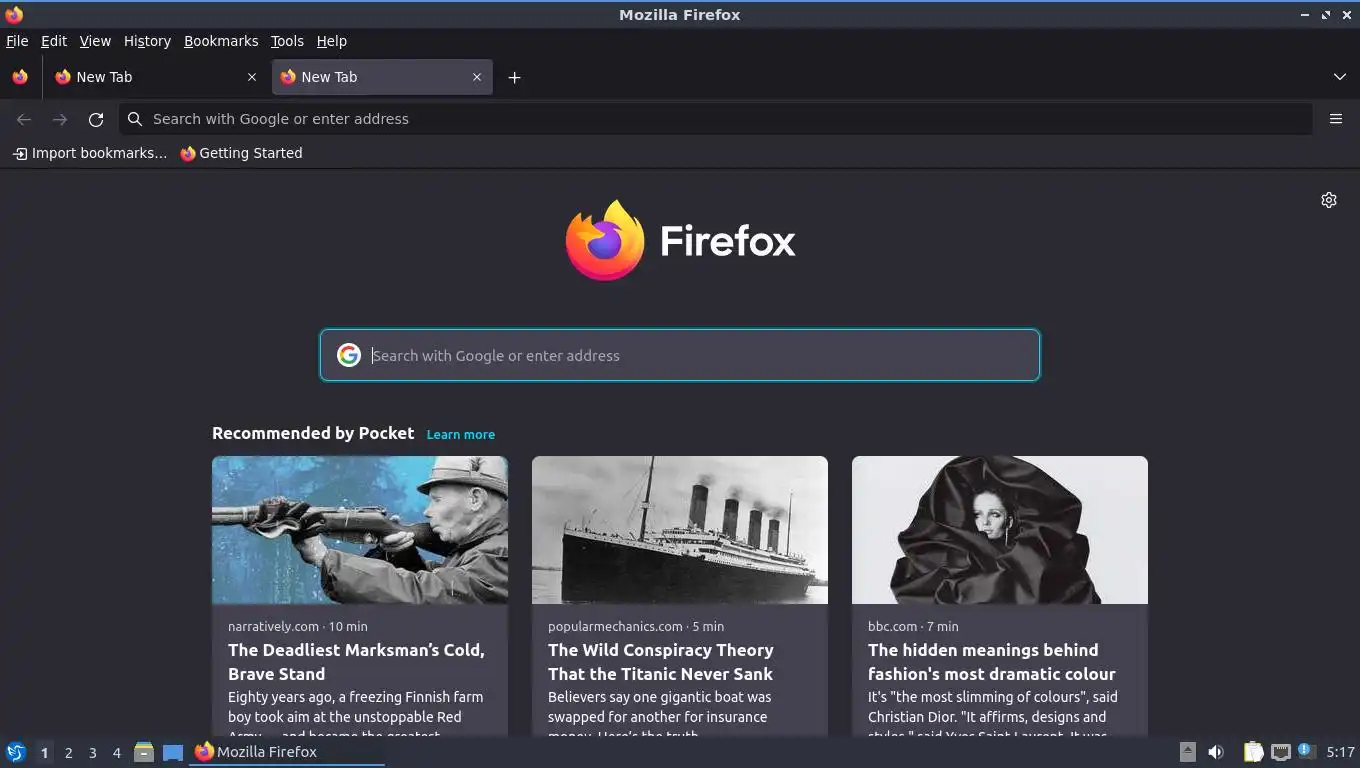Switch to workspace 4
This screenshot has height=768, width=1360.
click(x=116, y=753)
